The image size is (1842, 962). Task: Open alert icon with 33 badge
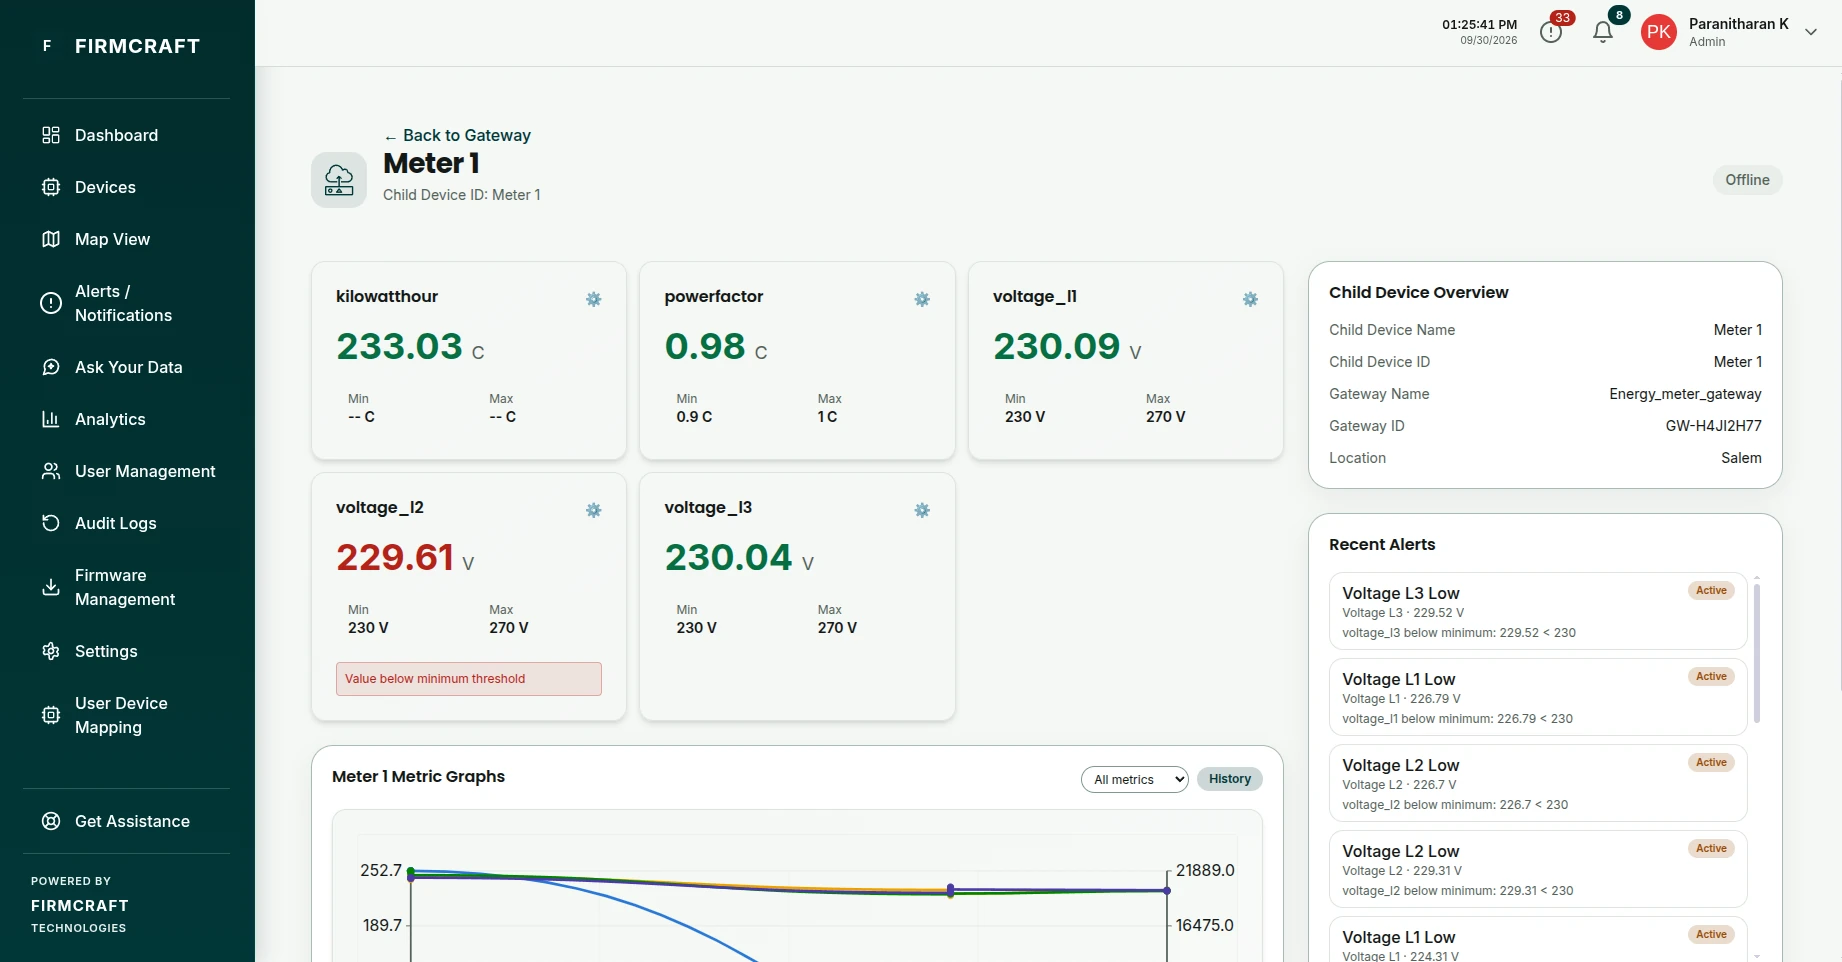pos(1552,32)
